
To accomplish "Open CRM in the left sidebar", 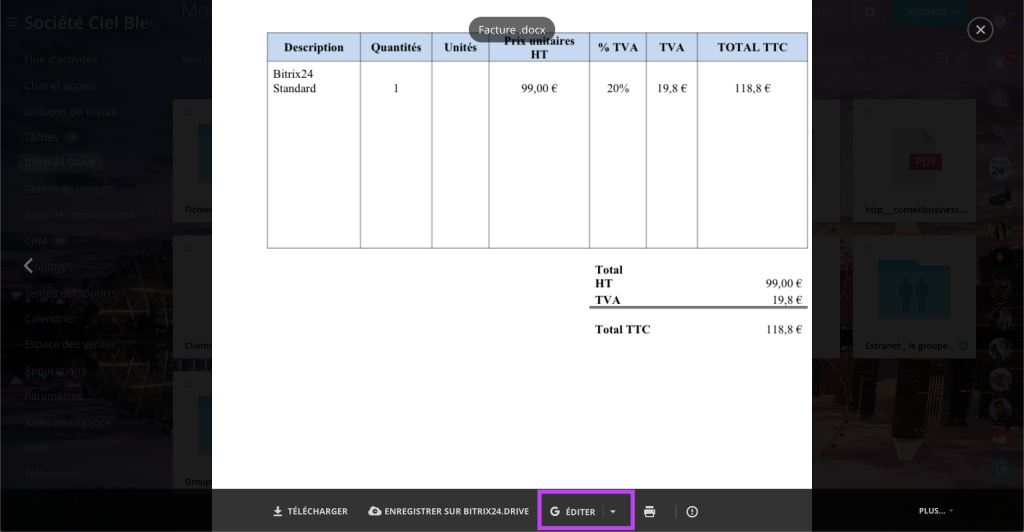I will [x=36, y=241].
